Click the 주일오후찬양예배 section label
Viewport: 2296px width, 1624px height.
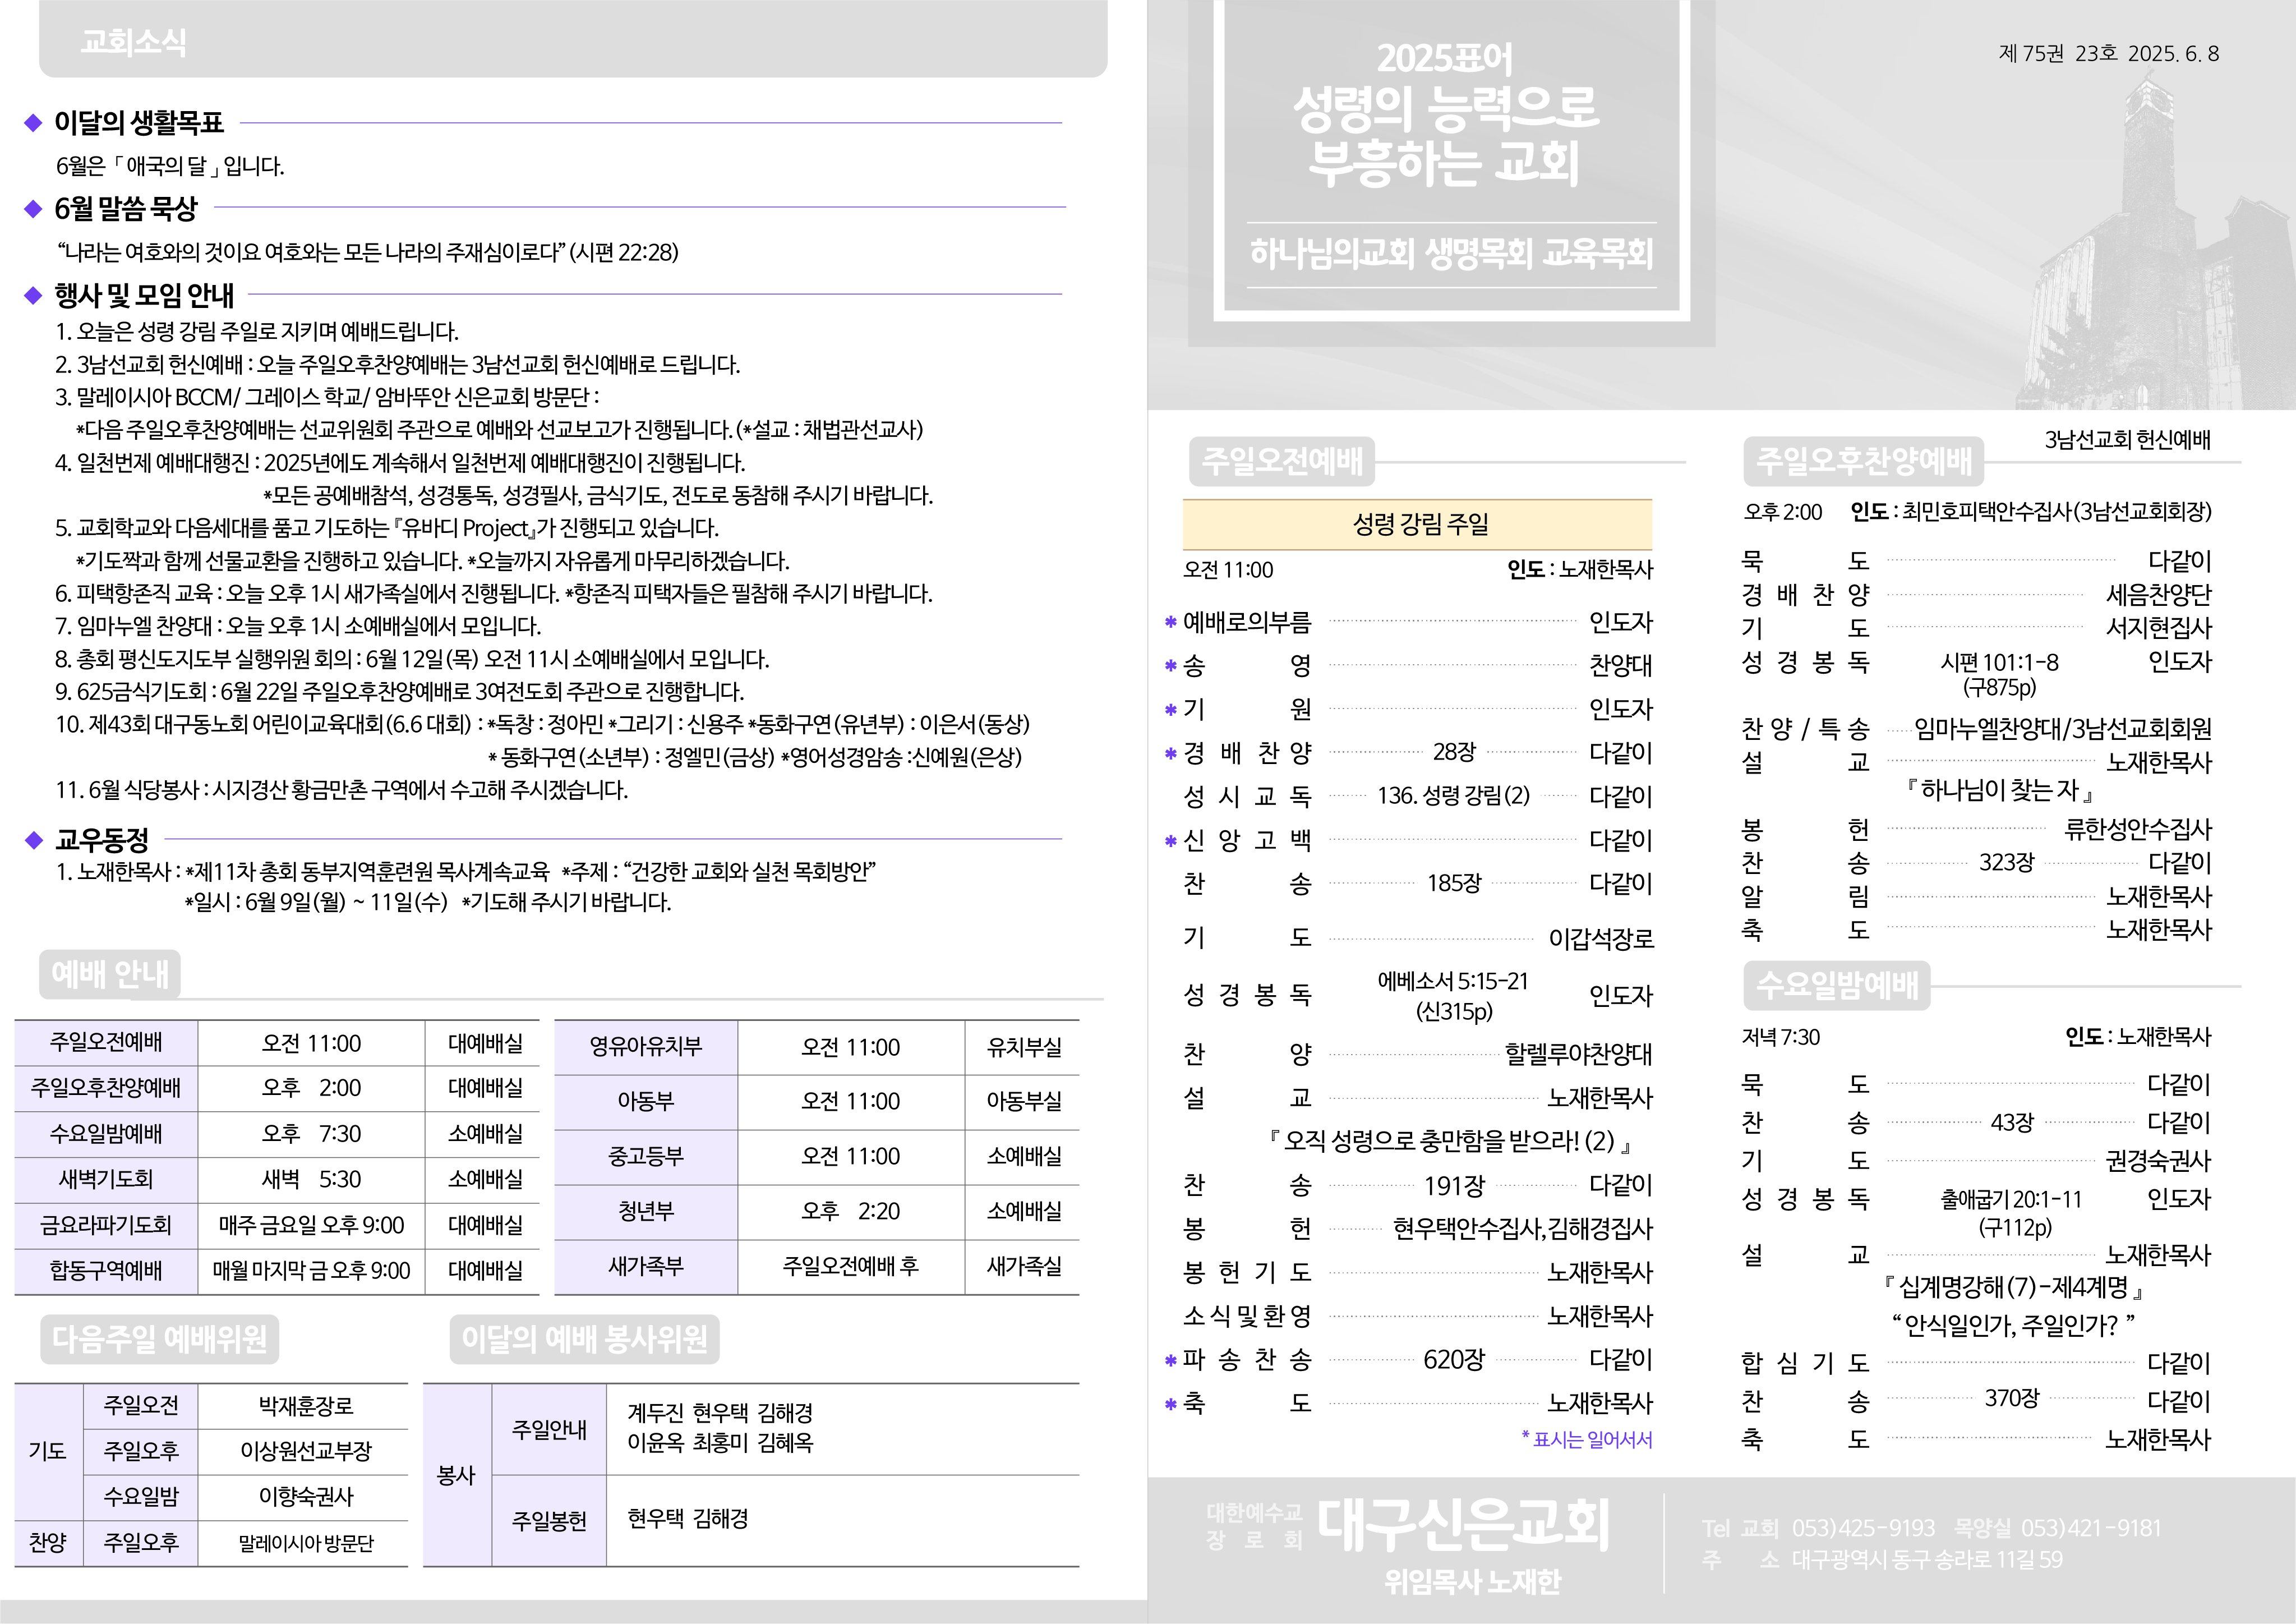(1864, 461)
